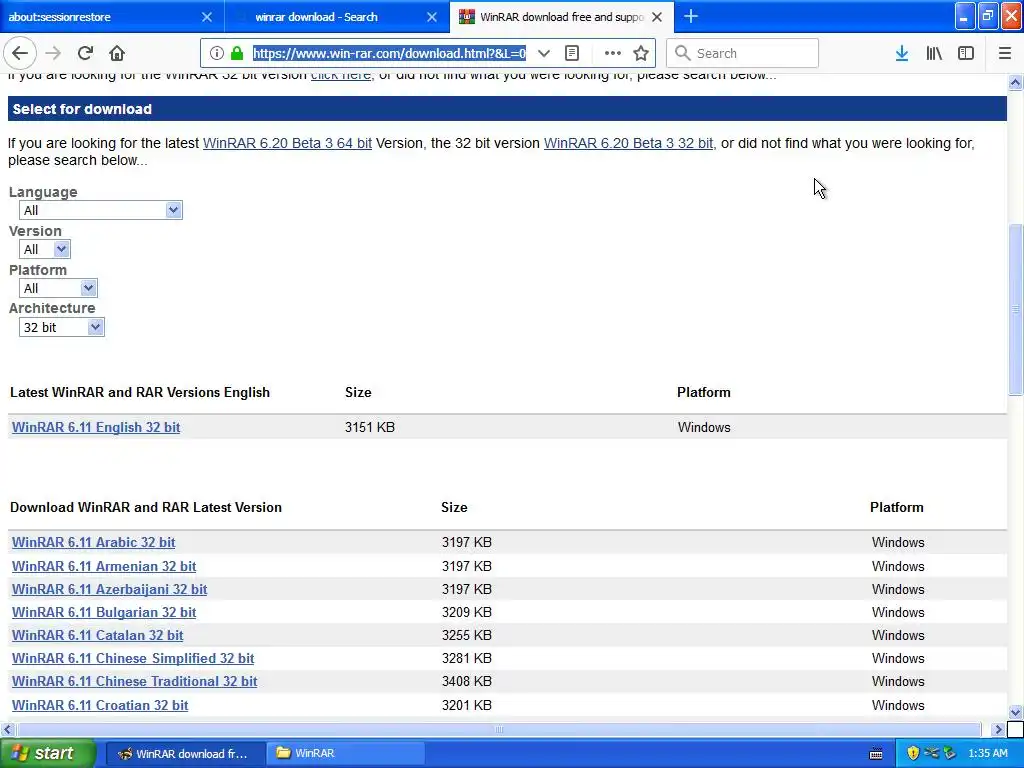
Task: Download WinRAR 6.11 Azerbaijani 32 bit
Action: pos(110,589)
